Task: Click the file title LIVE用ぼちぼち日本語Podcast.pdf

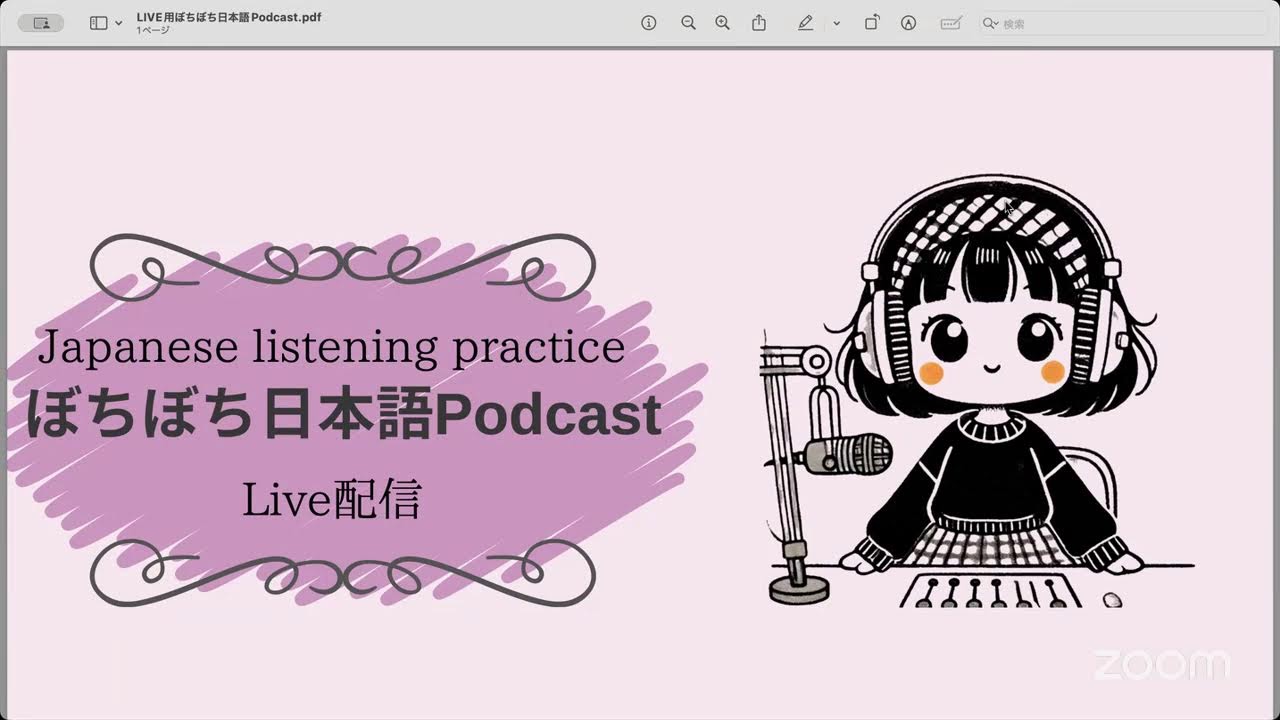Action: click(x=229, y=17)
